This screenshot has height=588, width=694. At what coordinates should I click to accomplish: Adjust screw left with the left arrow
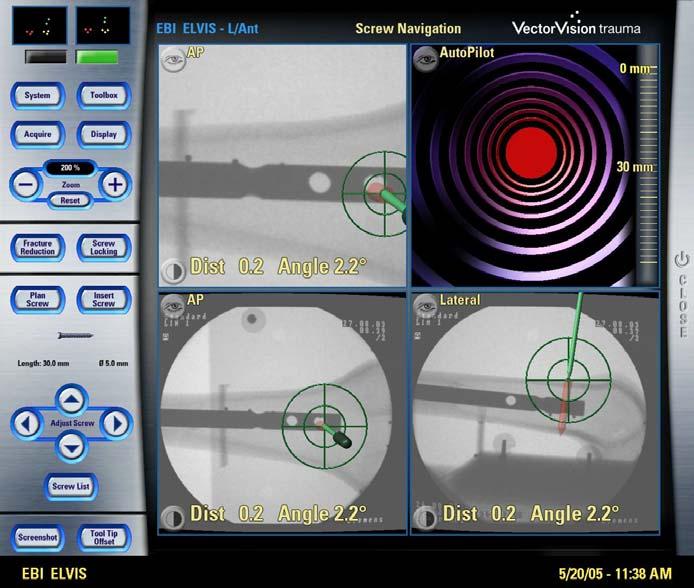click(x=27, y=424)
